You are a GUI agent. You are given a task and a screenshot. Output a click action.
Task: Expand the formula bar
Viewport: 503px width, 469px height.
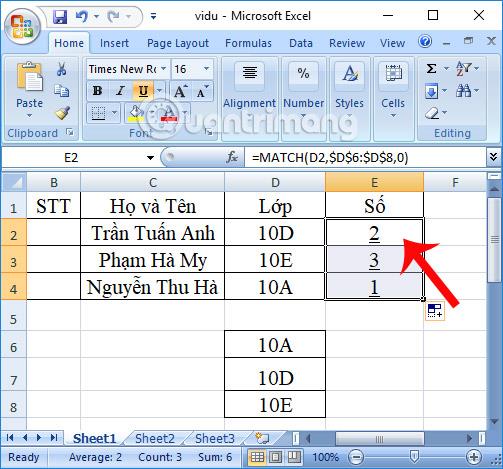pyautogui.click(x=493, y=157)
